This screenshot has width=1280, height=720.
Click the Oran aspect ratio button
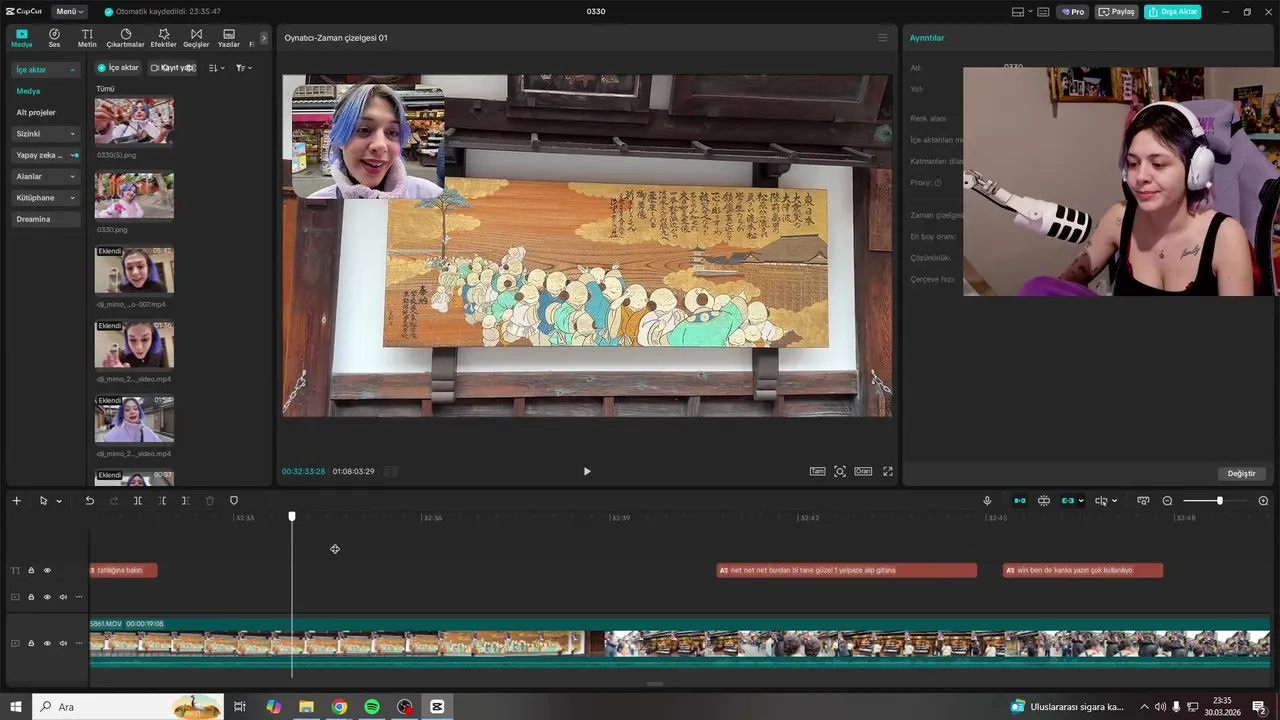tap(862, 471)
